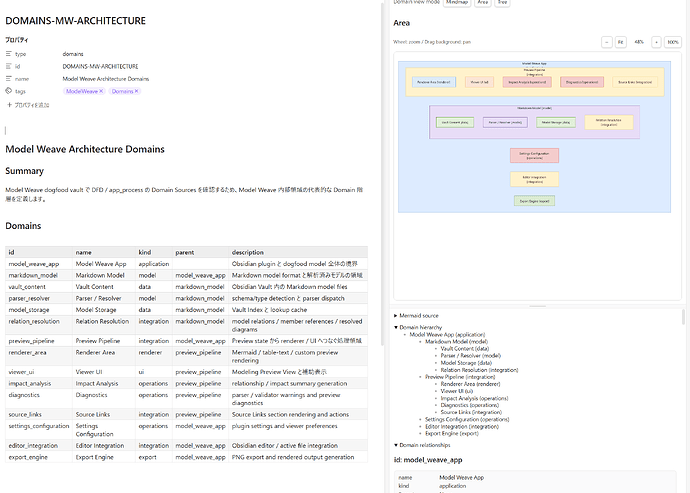Click the plus icon to add property
The width and height of the screenshot is (690, 493).
pyautogui.click(x=9, y=105)
